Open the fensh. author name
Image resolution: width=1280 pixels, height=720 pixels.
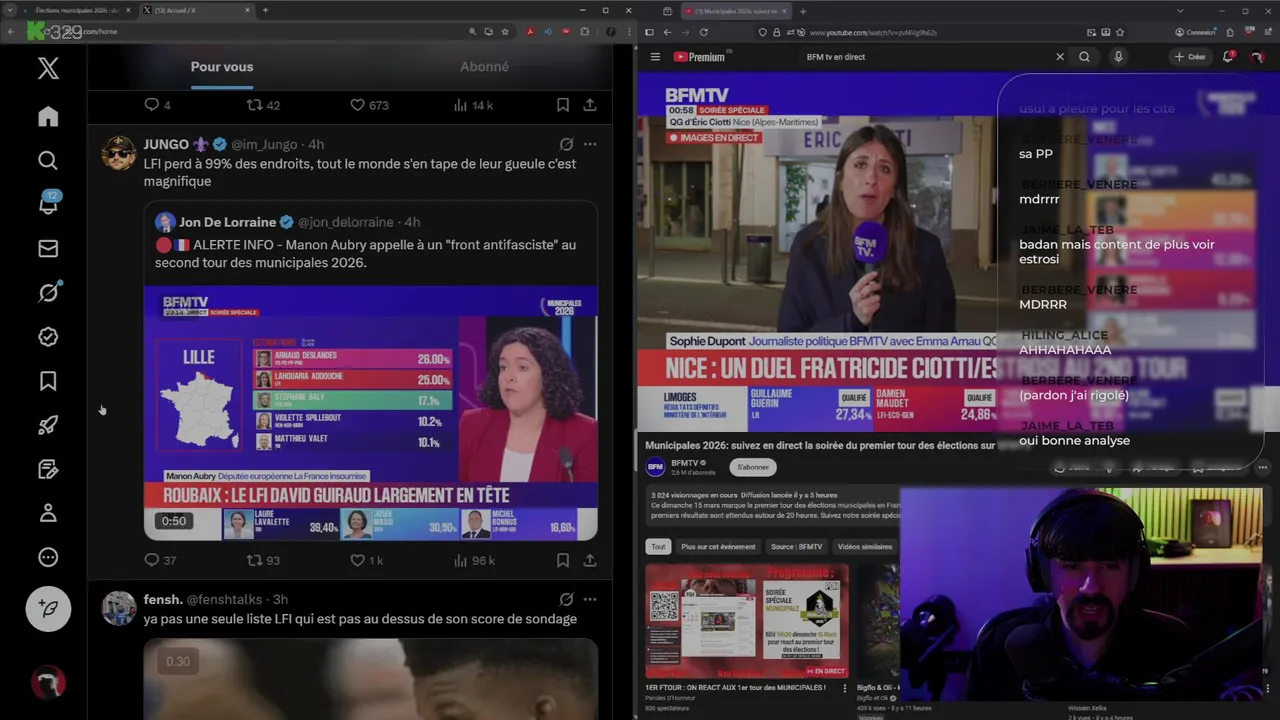[x=163, y=599]
